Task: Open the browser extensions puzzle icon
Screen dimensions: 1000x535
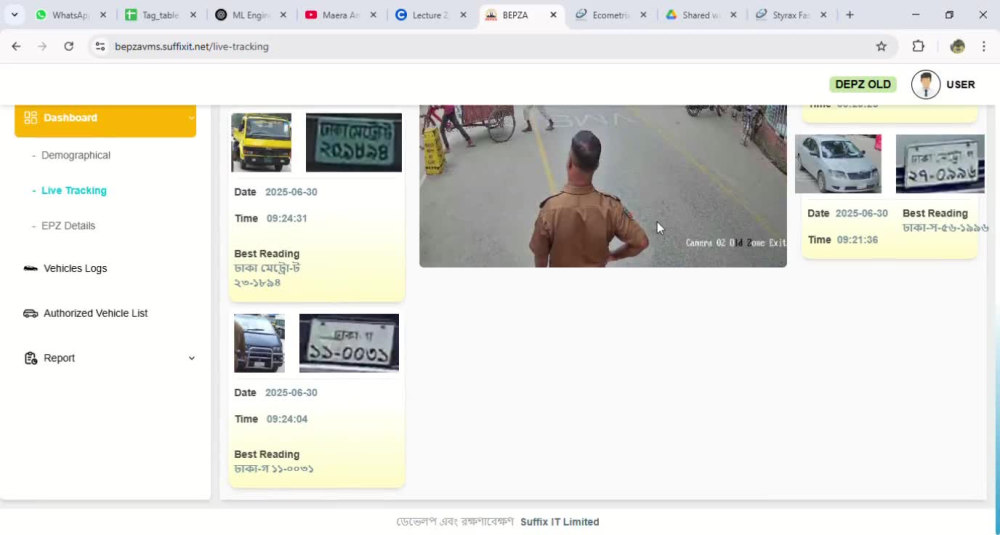Action: [x=918, y=46]
